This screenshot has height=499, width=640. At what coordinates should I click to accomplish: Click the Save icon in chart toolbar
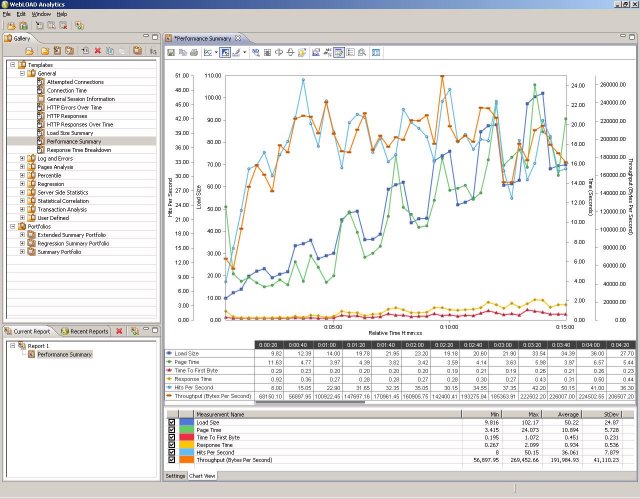click(x=170, y=51)
